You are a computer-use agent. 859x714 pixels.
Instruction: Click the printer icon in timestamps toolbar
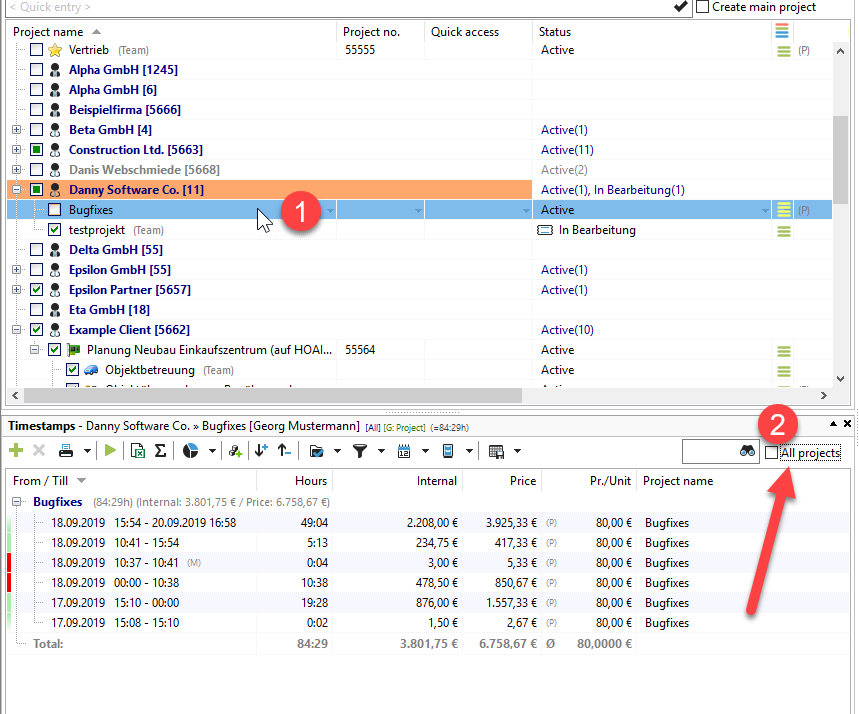coord(65,451)
